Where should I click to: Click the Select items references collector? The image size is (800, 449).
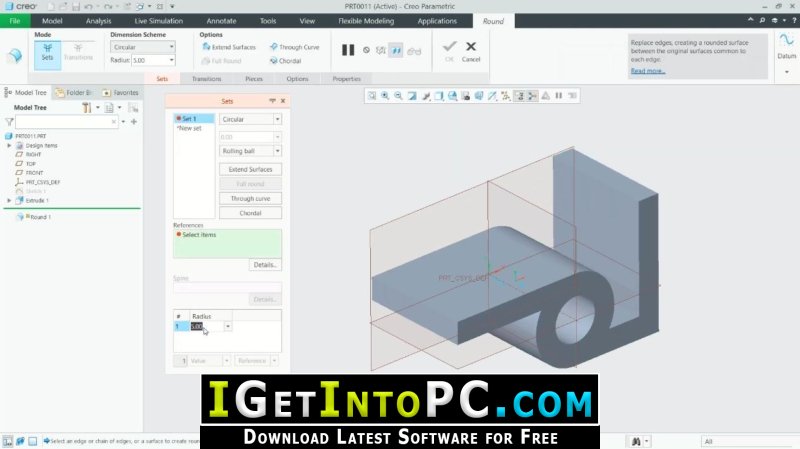coord(227,243)
